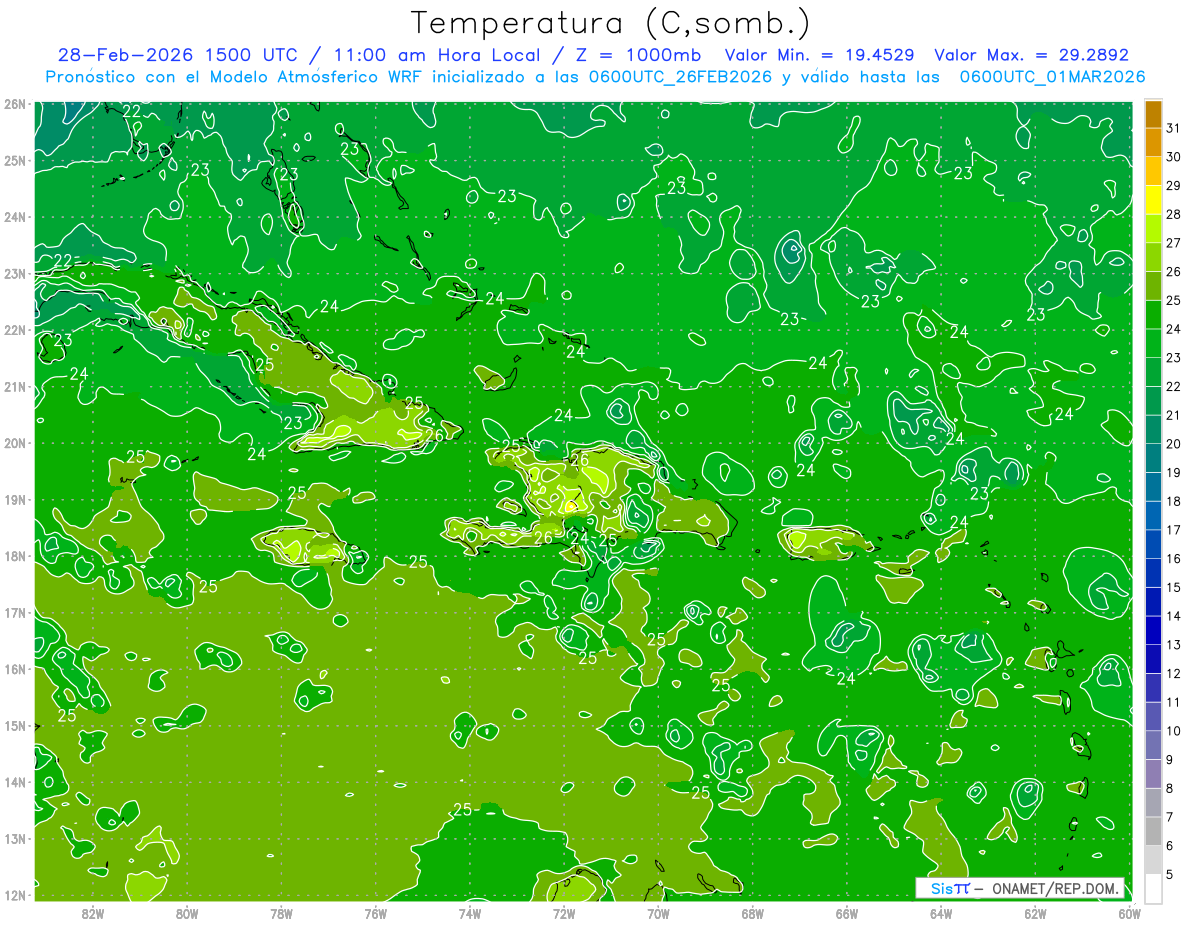Click the '74W' longitude axis label
This screenshot has width=1200, height=927.
pyautogui.click(x=470, y=913)
